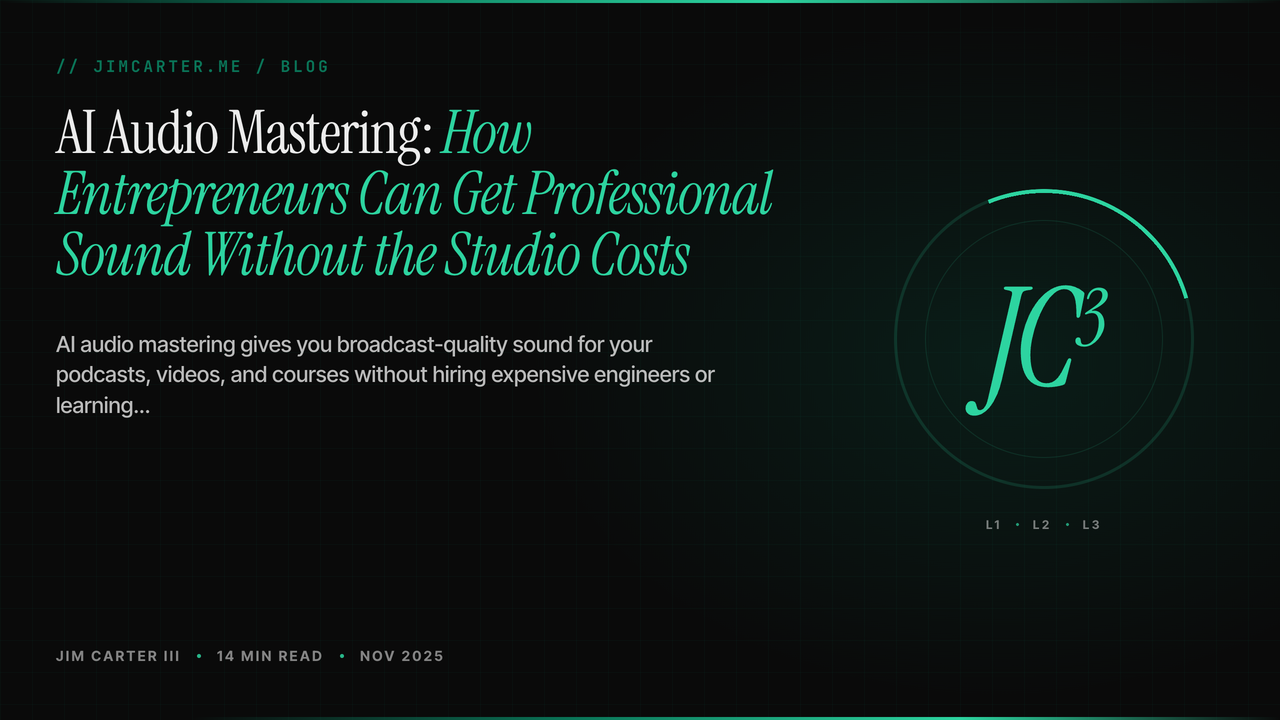The height and width of the screenshot is (720, 1280).
Task: Click the 'JIM CARTER III' author name
Action: (118, 656)
